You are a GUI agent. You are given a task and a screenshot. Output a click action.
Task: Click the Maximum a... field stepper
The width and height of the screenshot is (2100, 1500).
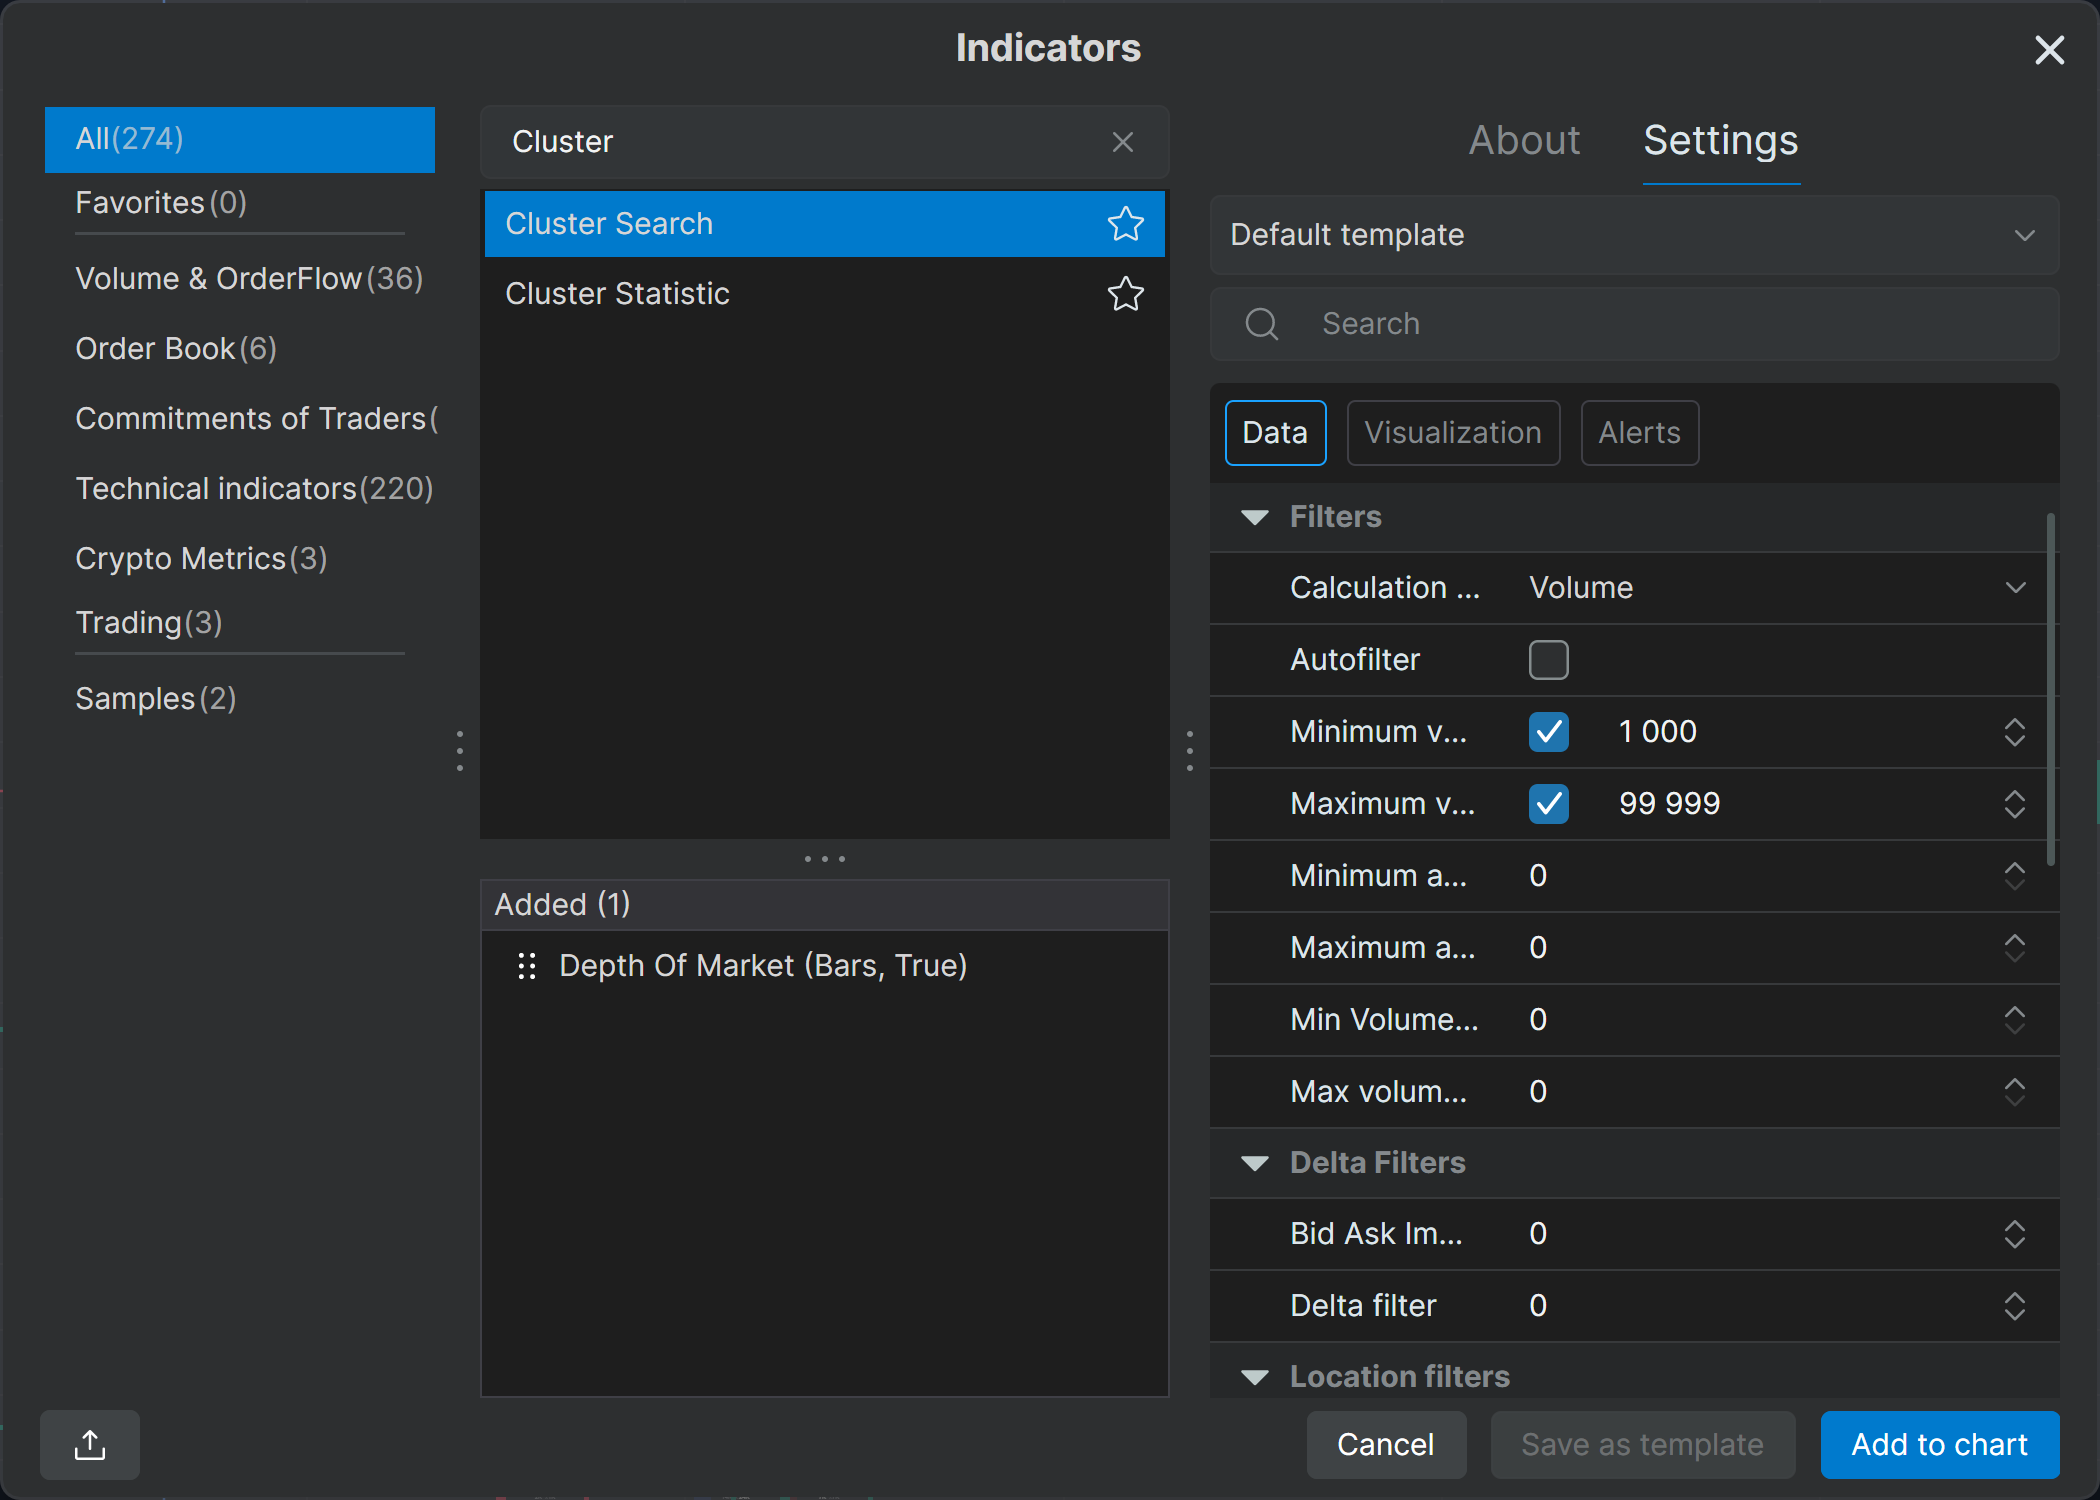2015,948
